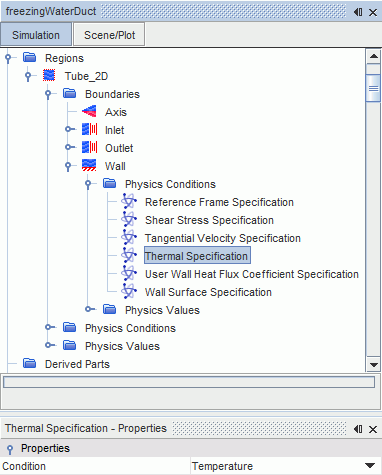Viewport: 382px width, 475px height.
Task: Select User Wall Heat Flux Coefficient Specification label
Action: coord(252,274)
